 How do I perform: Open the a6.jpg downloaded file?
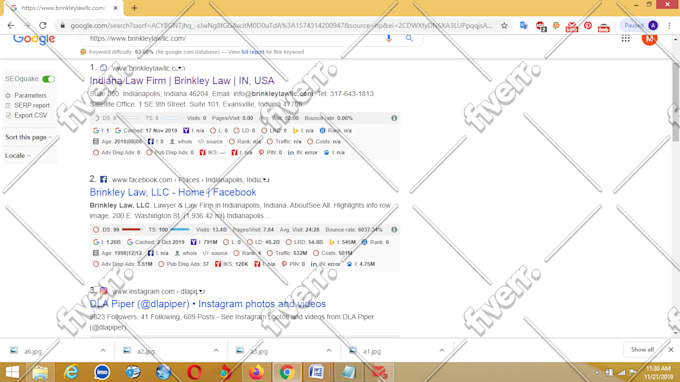tap(33, 351)
